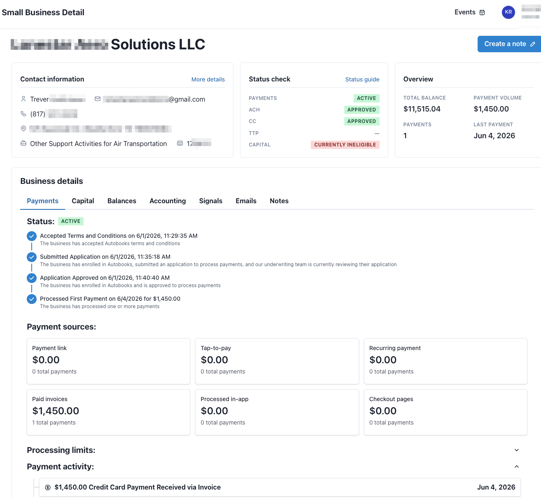The height and width of the screenshot is (499, 541).
Task: Open the Capital tab
Action: [83, 201]
